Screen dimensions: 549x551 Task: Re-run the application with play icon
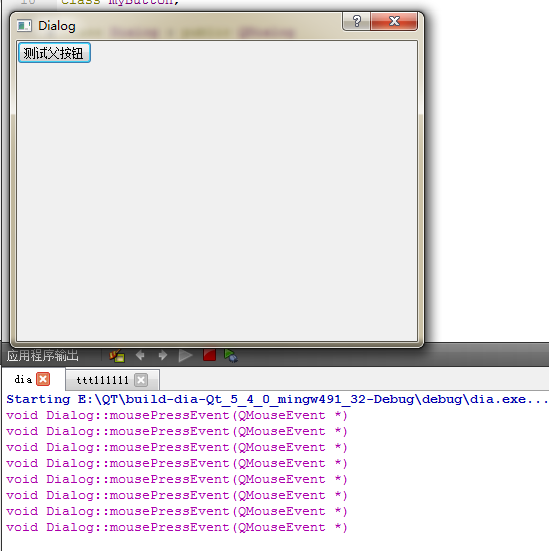click(185, 356)
